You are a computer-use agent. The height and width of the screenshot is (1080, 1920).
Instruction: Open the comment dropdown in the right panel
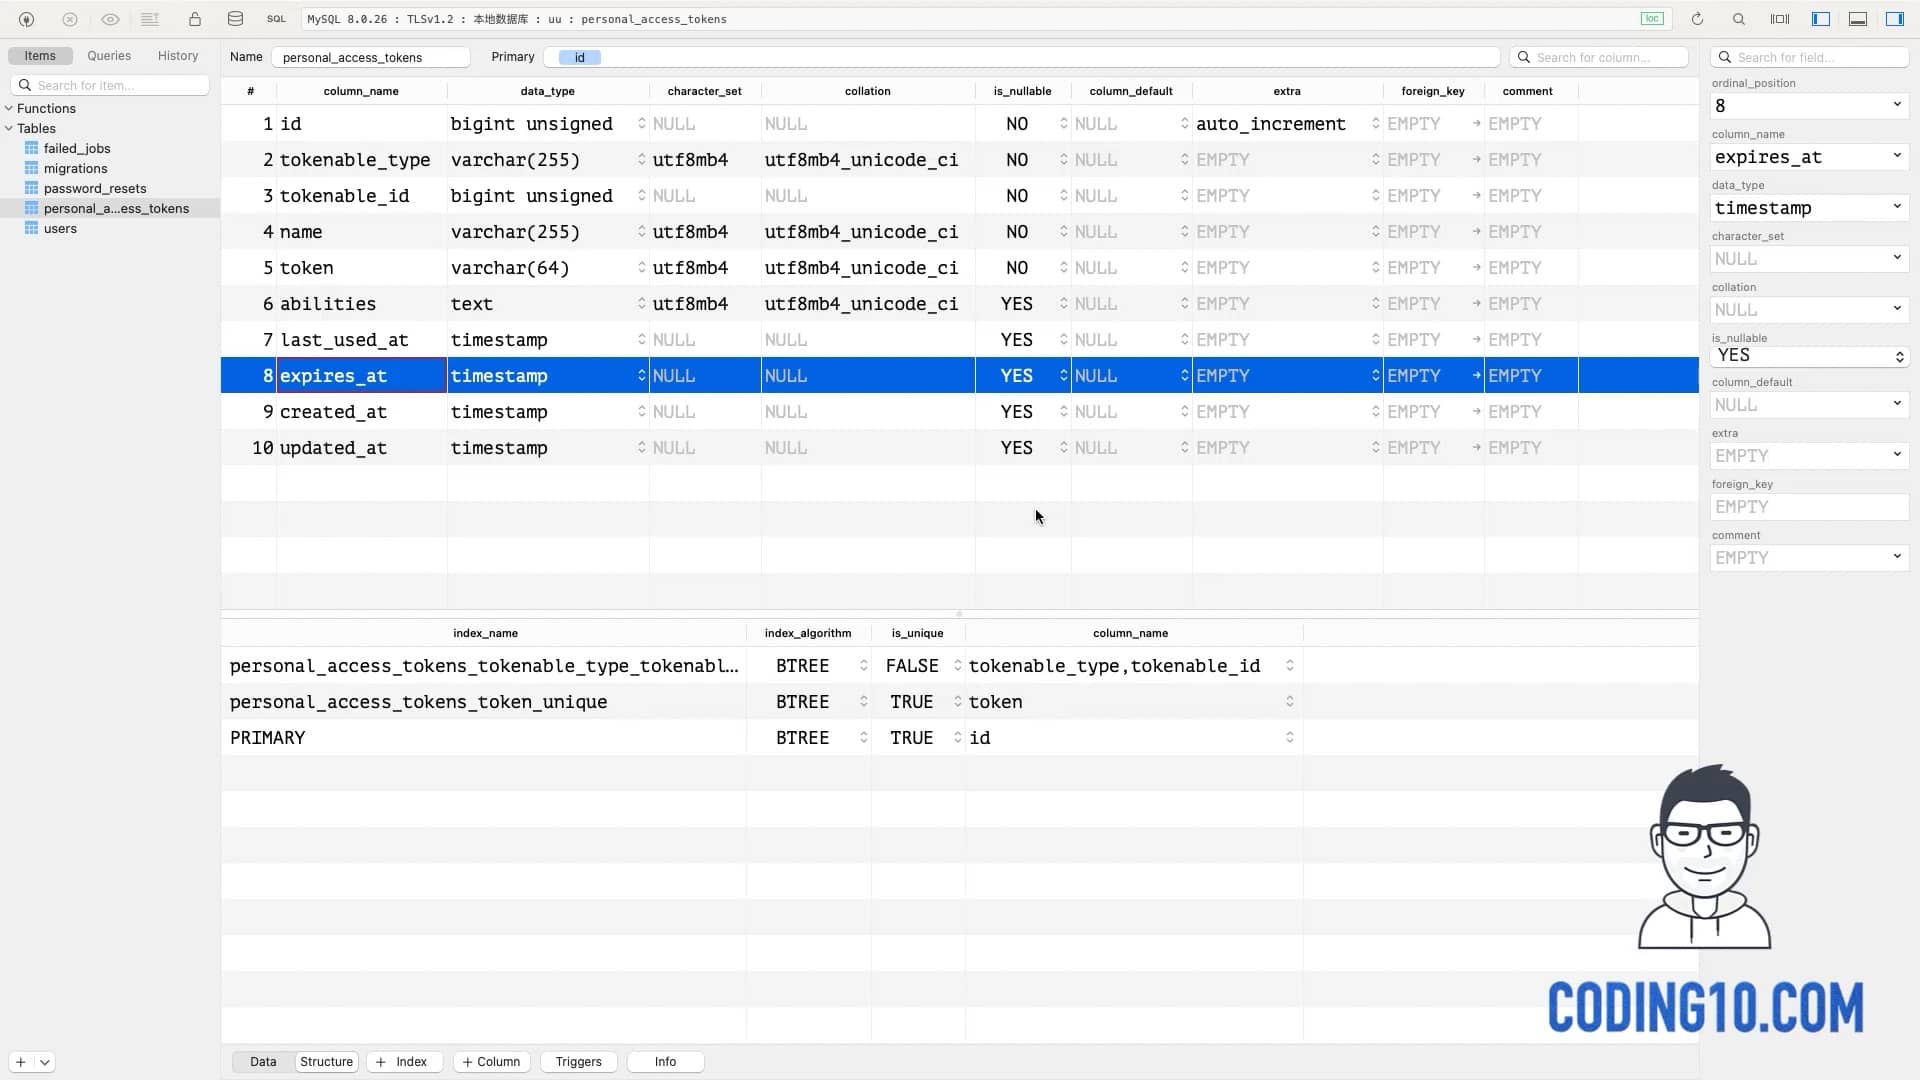click(1896, 557)
